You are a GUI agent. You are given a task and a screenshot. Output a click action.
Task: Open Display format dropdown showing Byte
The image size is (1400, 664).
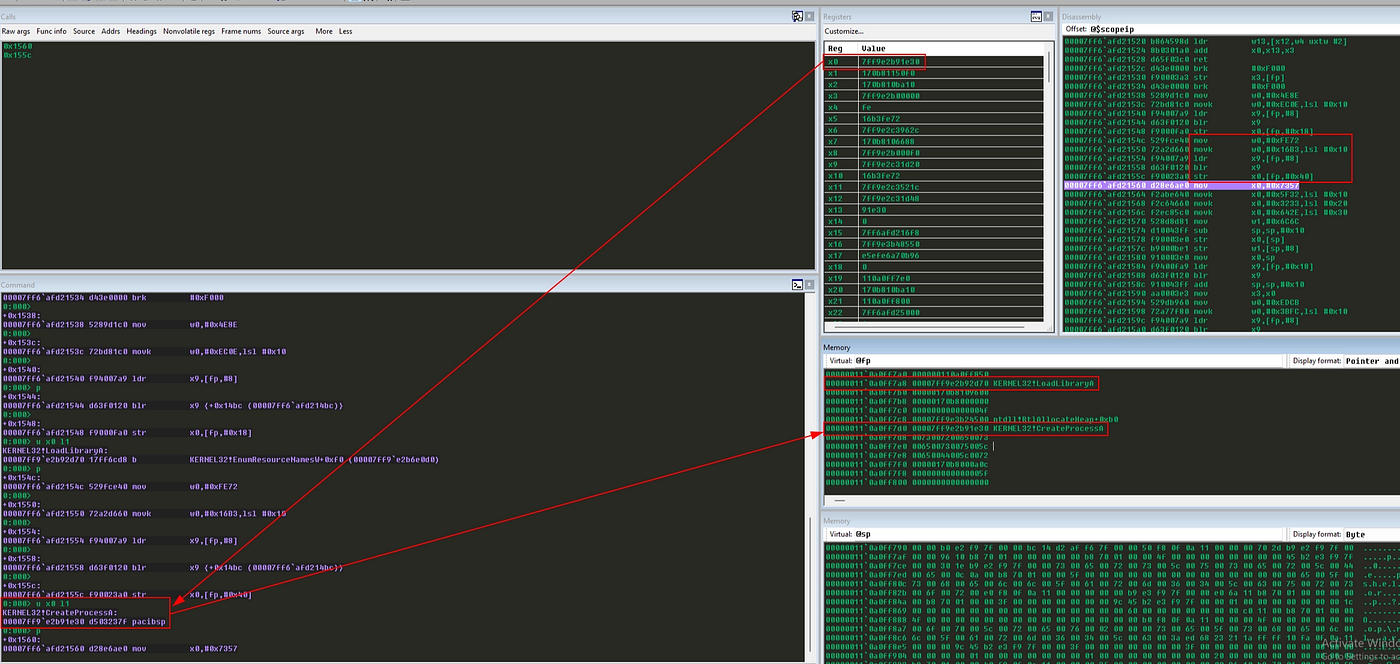click(x=1371, y=535)
